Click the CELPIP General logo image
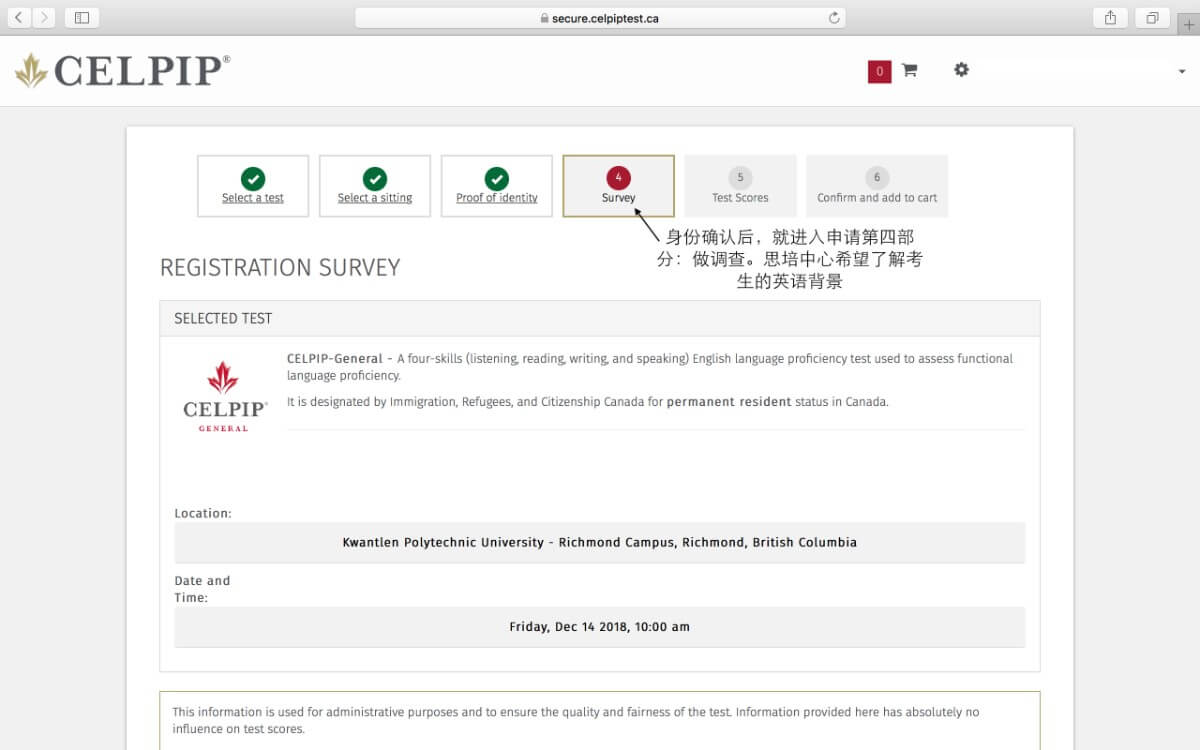This screenshot has width=1200, height=750. pyautogui.click(x=225, y=396)
